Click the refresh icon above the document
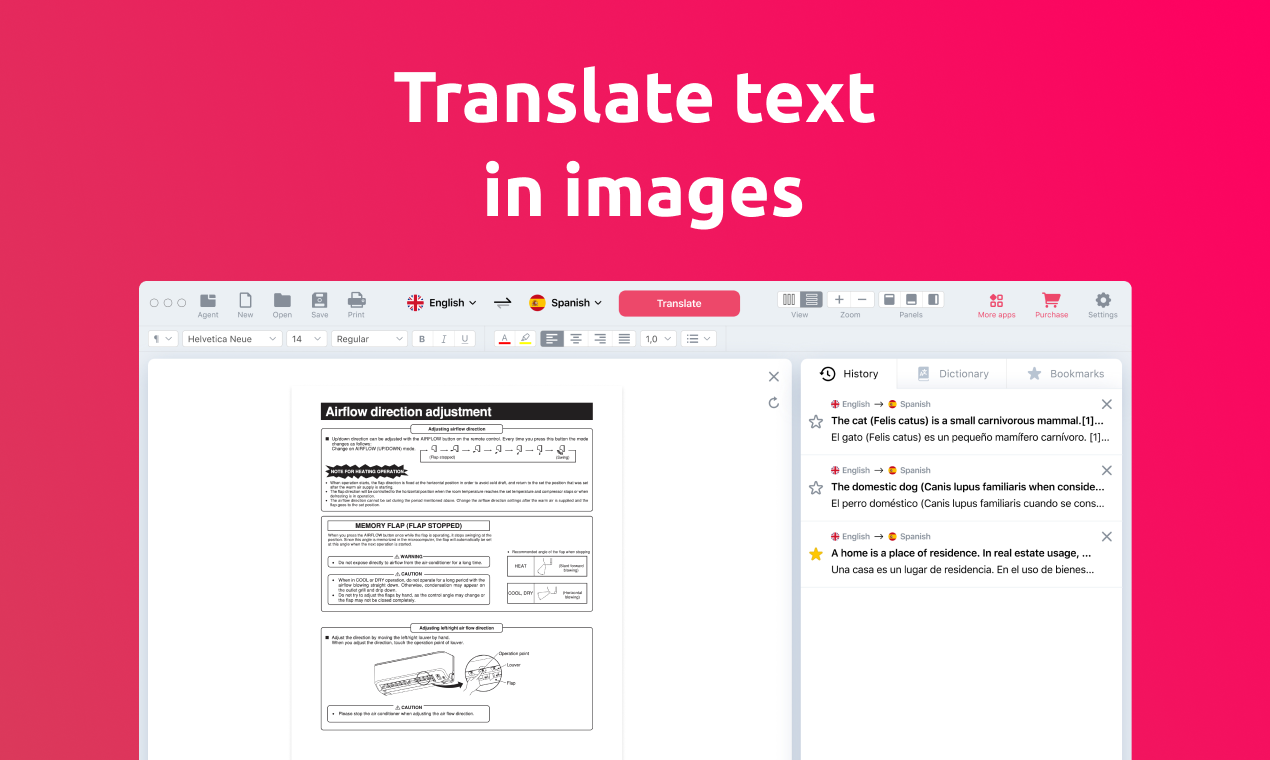The width and height of the screenshot is (1270, 760). click(773, 402)
